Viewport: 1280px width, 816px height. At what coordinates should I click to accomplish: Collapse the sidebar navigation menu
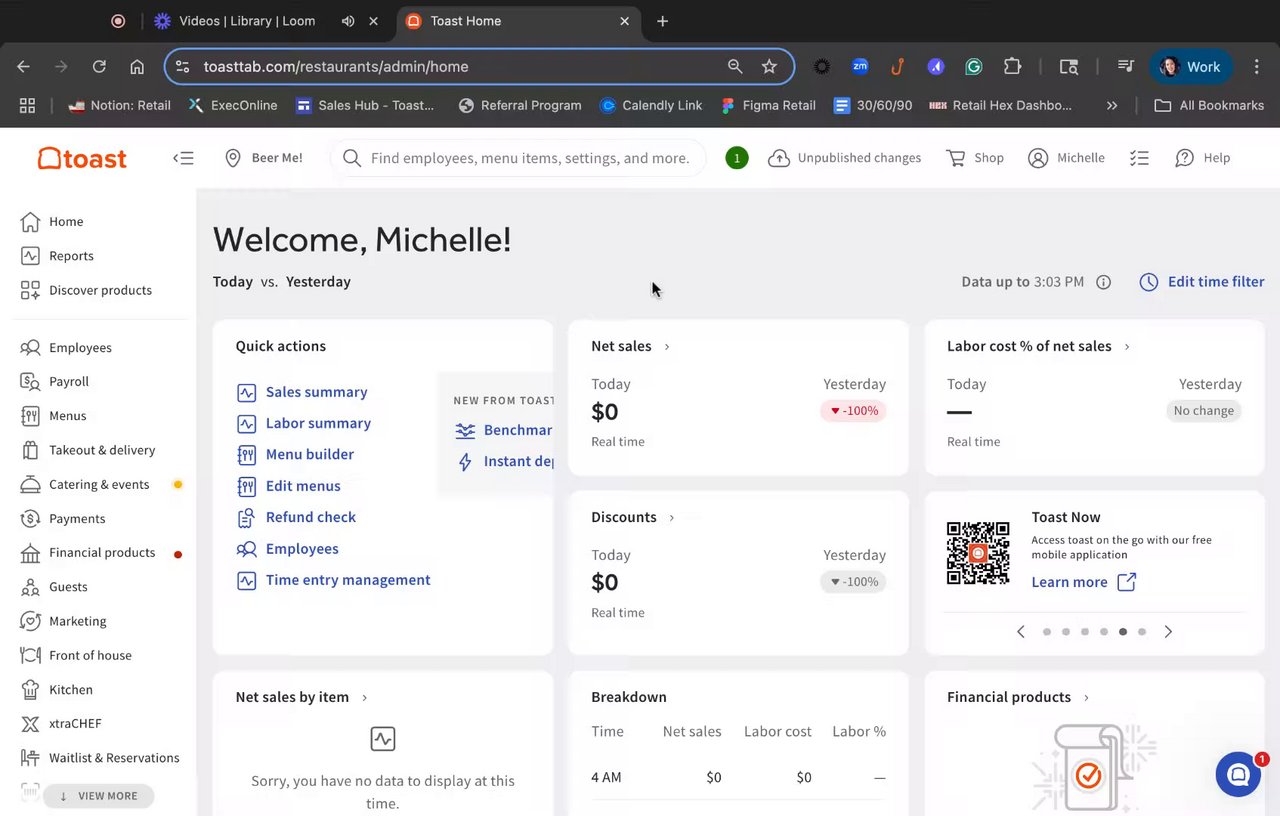click(183, 158)
